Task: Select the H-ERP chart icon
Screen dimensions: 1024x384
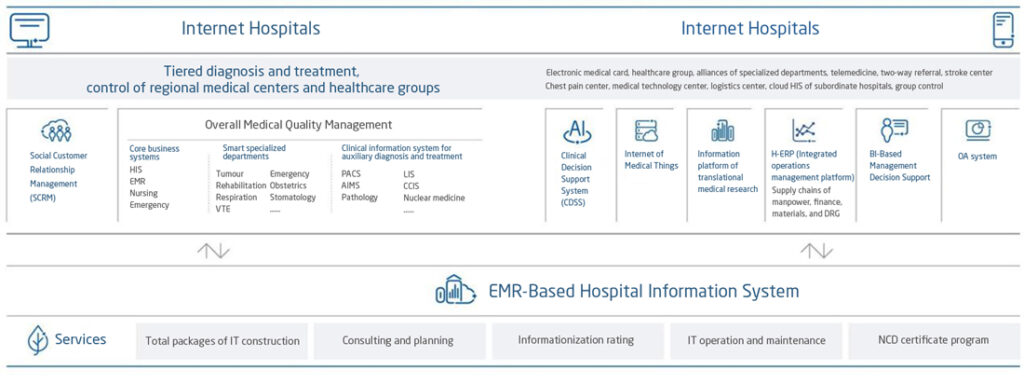Action: click(x=803, y=131)
